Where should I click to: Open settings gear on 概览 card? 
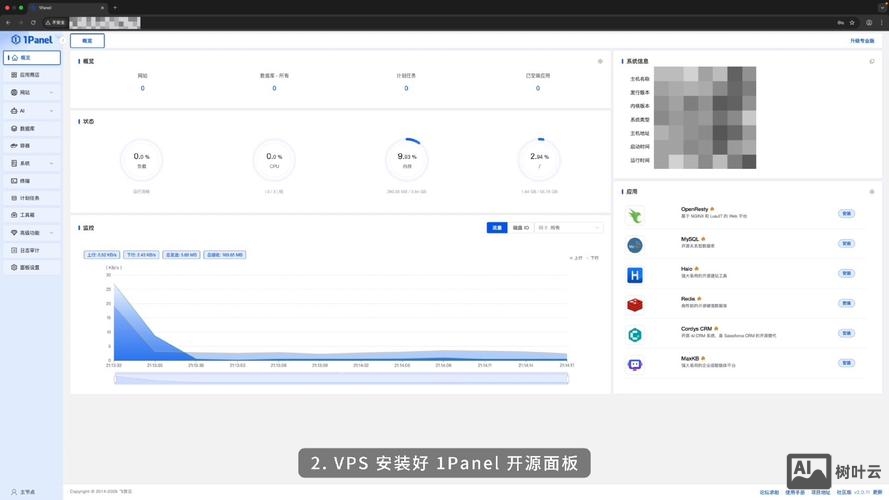click(x=600, y=61)
